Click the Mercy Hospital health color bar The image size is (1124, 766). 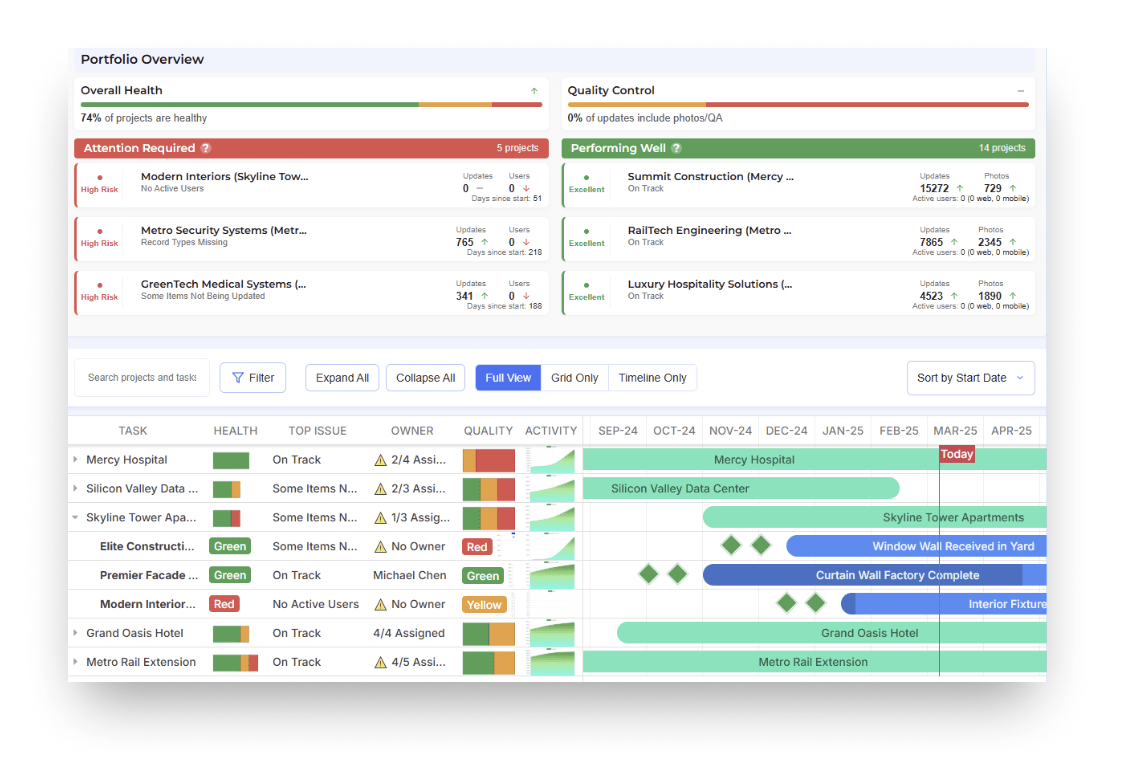pyautogui.click(x=231, y=460)
